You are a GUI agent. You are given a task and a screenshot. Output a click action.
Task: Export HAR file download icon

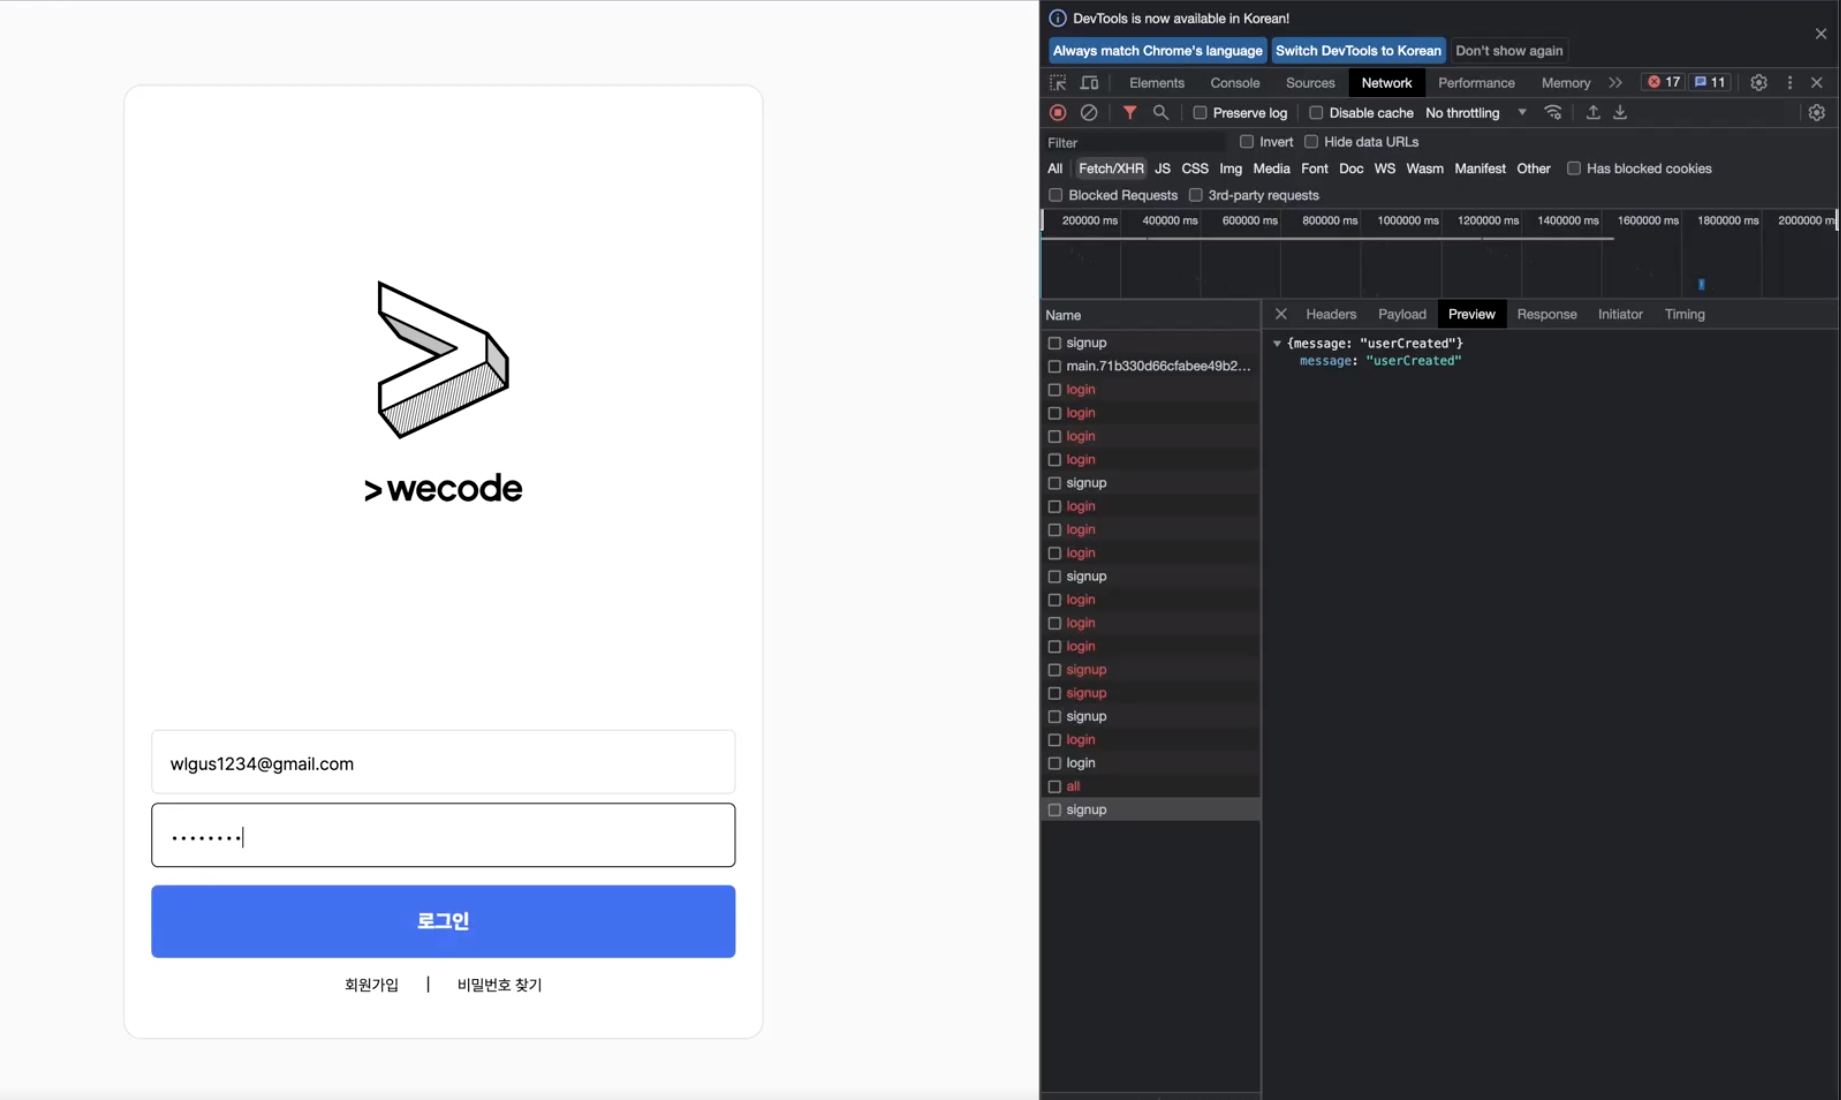tap(1620, 113)
